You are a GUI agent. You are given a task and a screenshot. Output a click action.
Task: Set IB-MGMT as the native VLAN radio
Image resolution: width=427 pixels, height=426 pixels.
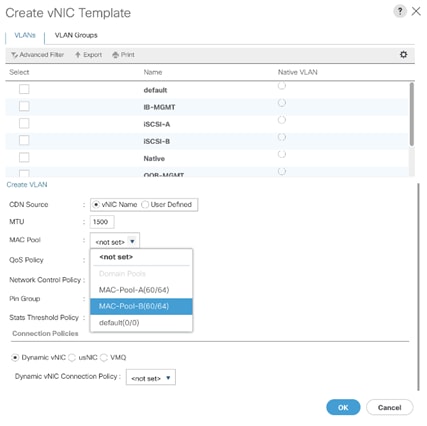click(282, 103)
